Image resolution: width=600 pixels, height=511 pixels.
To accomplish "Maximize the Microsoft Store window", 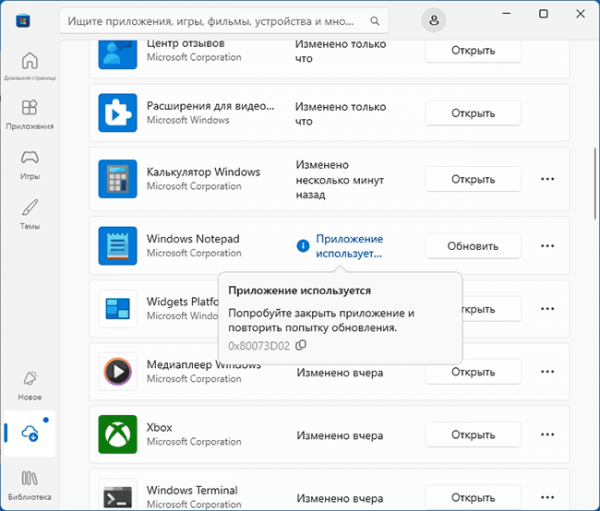I will [543, 14].
